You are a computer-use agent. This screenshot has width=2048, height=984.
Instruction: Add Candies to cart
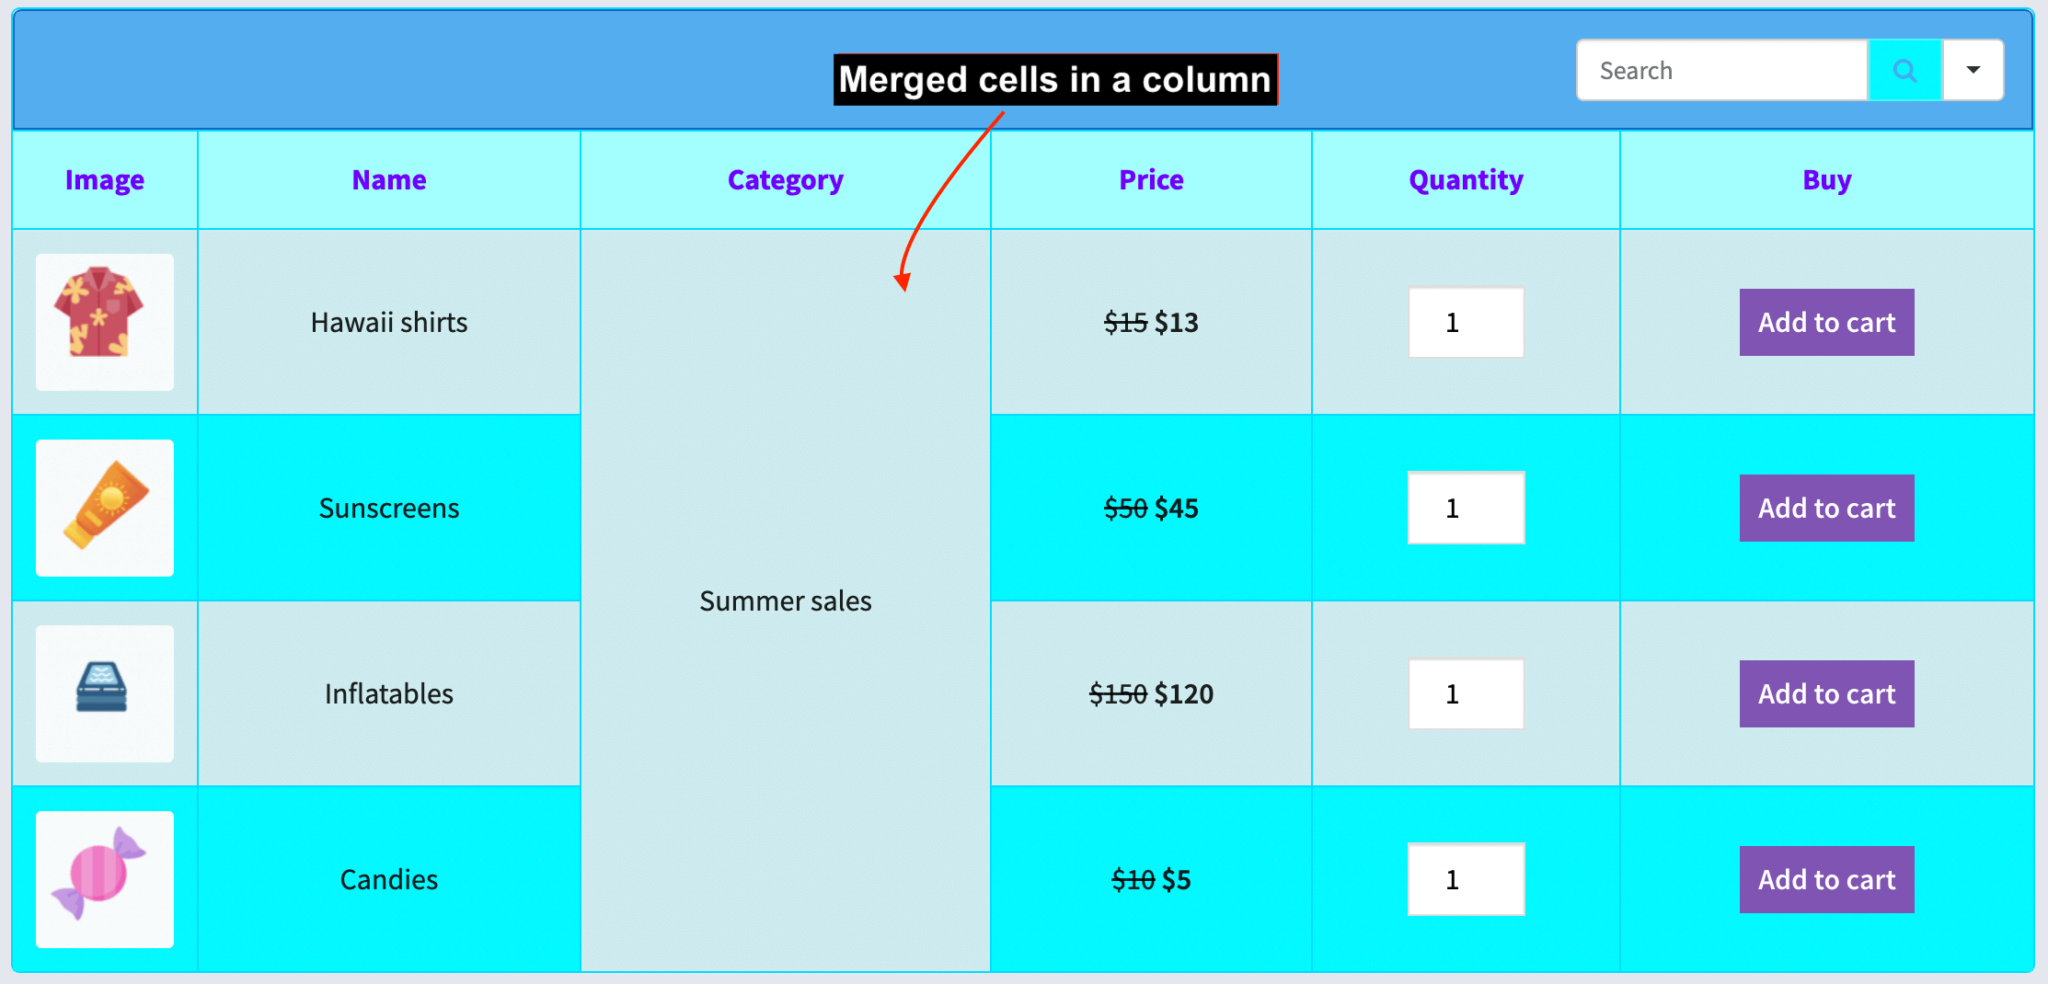pyautogui.click(x=1826, y=879)
